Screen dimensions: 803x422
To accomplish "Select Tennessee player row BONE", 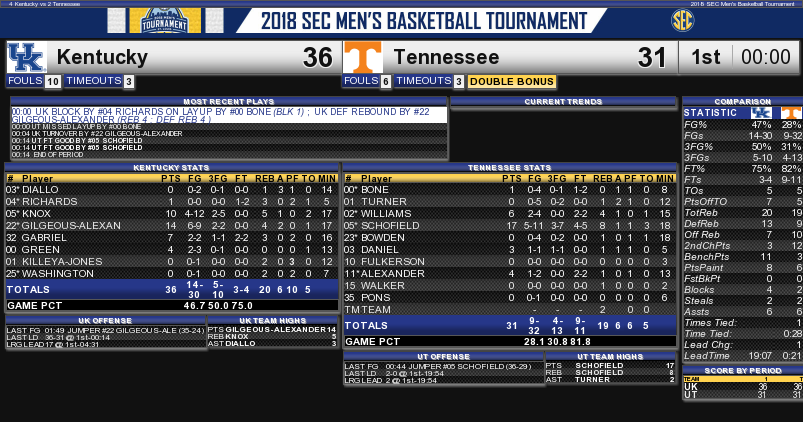I will [x=510, y=189].
